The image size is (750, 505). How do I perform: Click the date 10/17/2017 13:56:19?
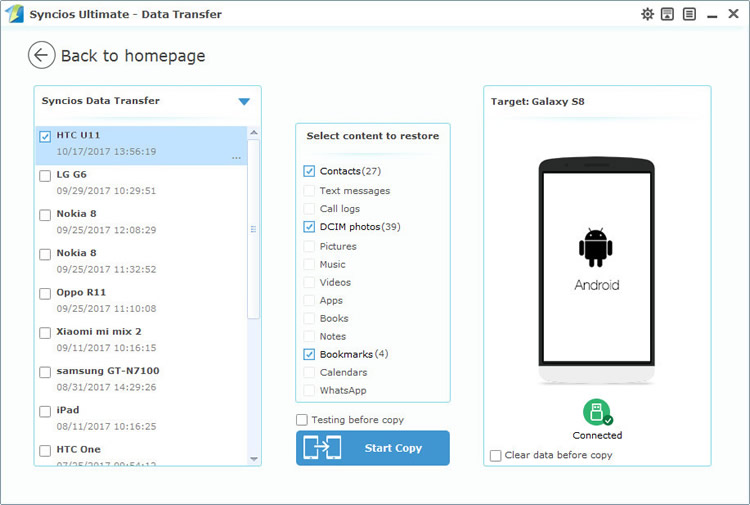coord(106,152)
